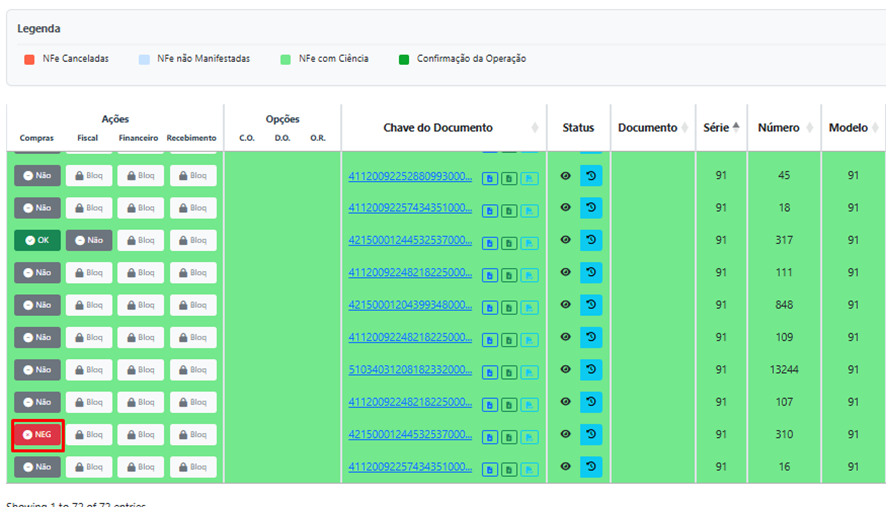
Task: Click green document icon in row 310
Action: click(x=509, y=437)
